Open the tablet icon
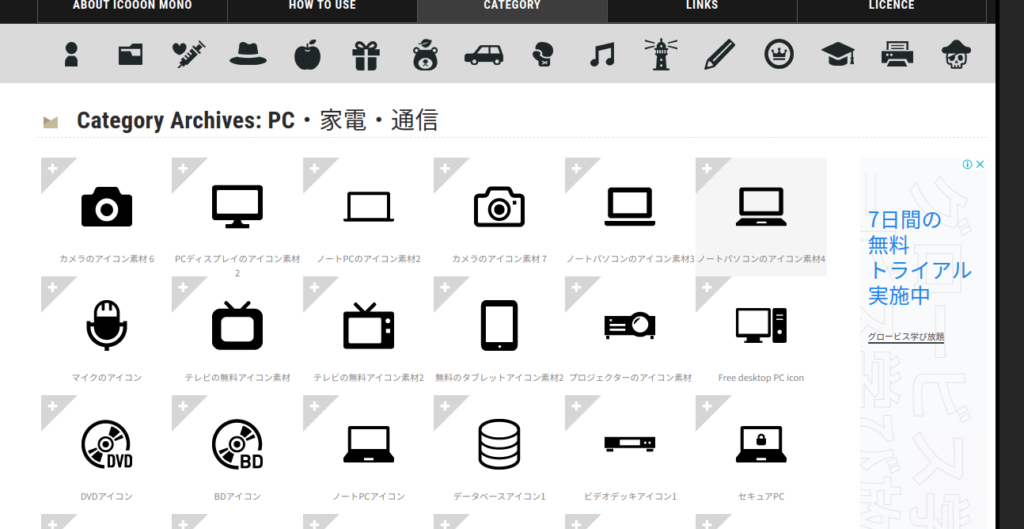 (x=500, y=325)
